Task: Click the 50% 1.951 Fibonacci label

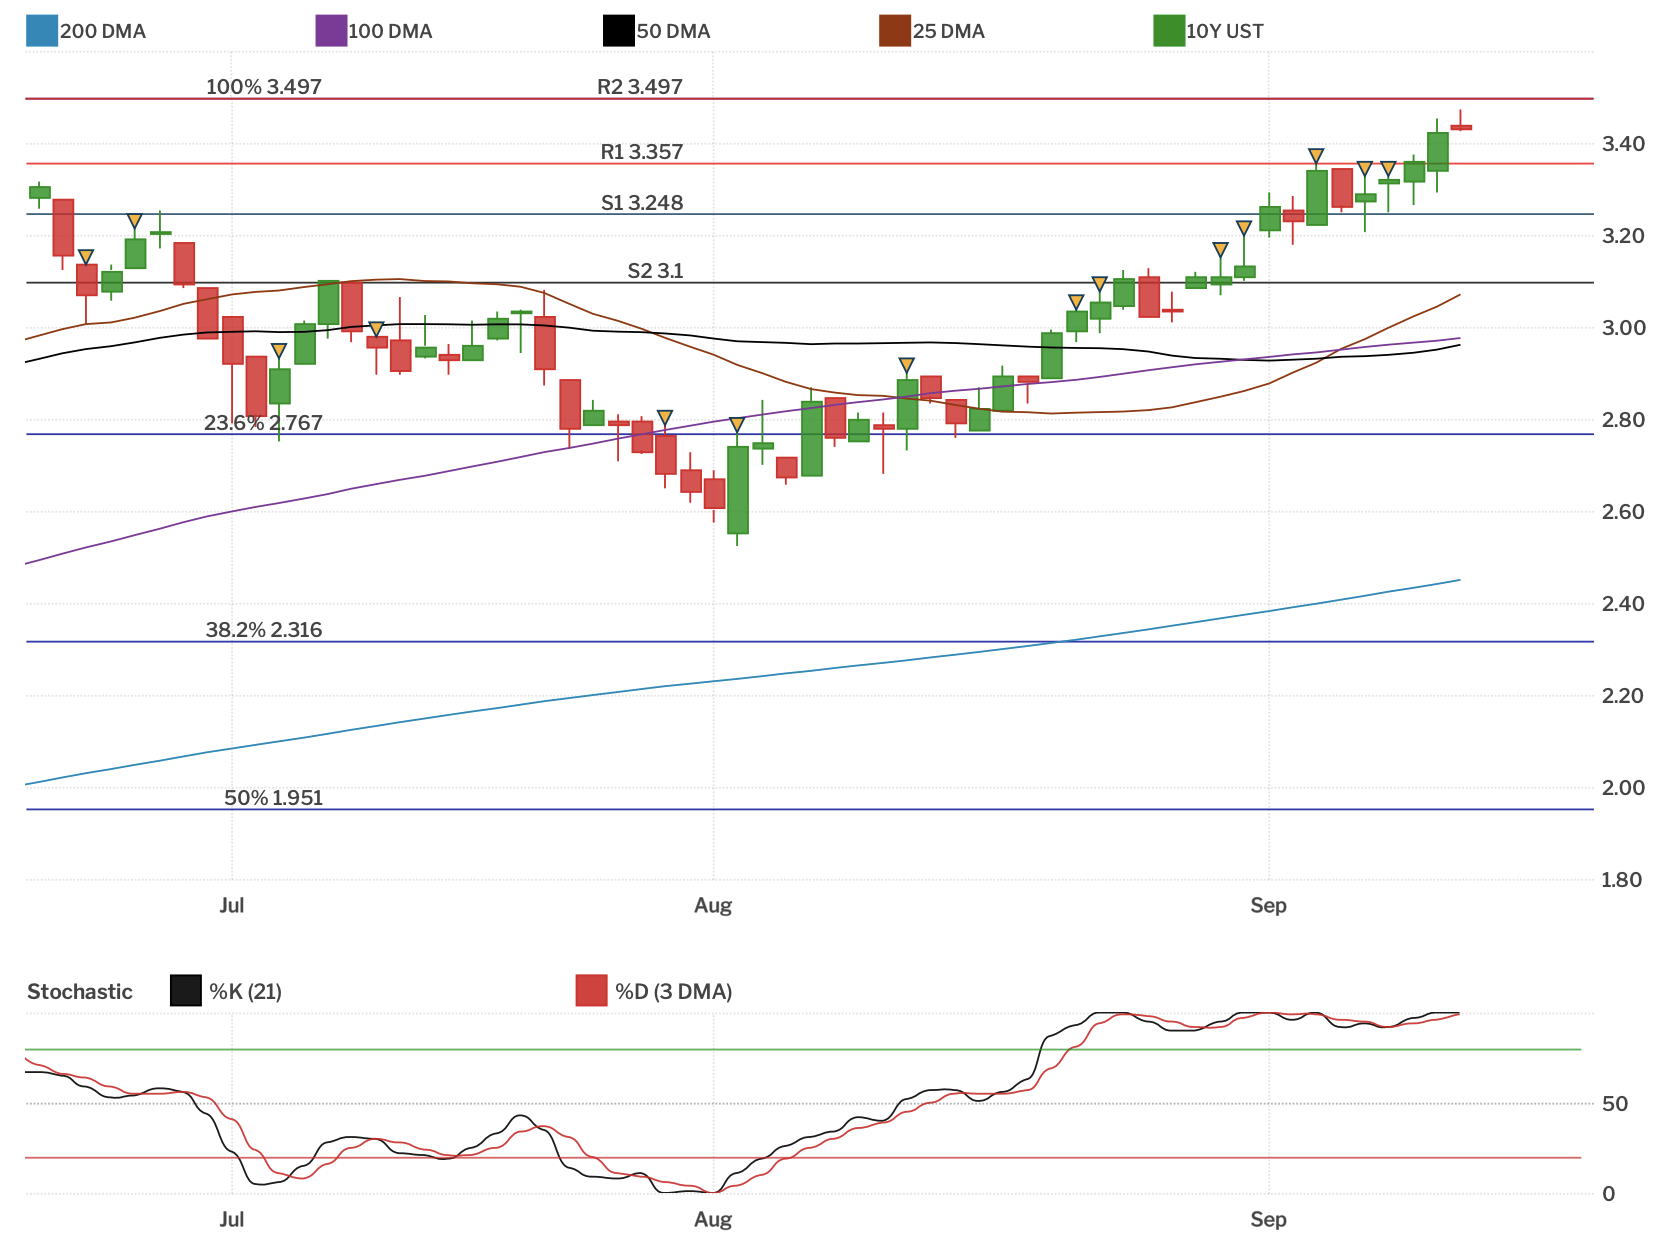Action: pyautogui.click(x=274, y=798)
